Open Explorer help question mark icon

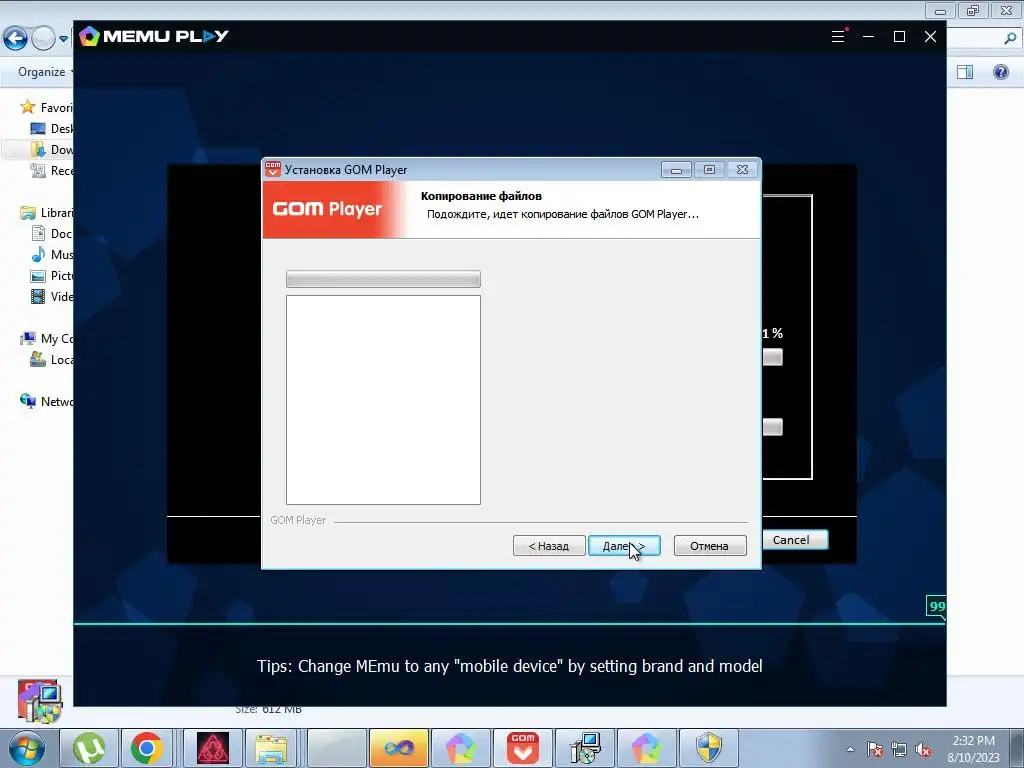pyautogui.click(x=1000, y=72)
